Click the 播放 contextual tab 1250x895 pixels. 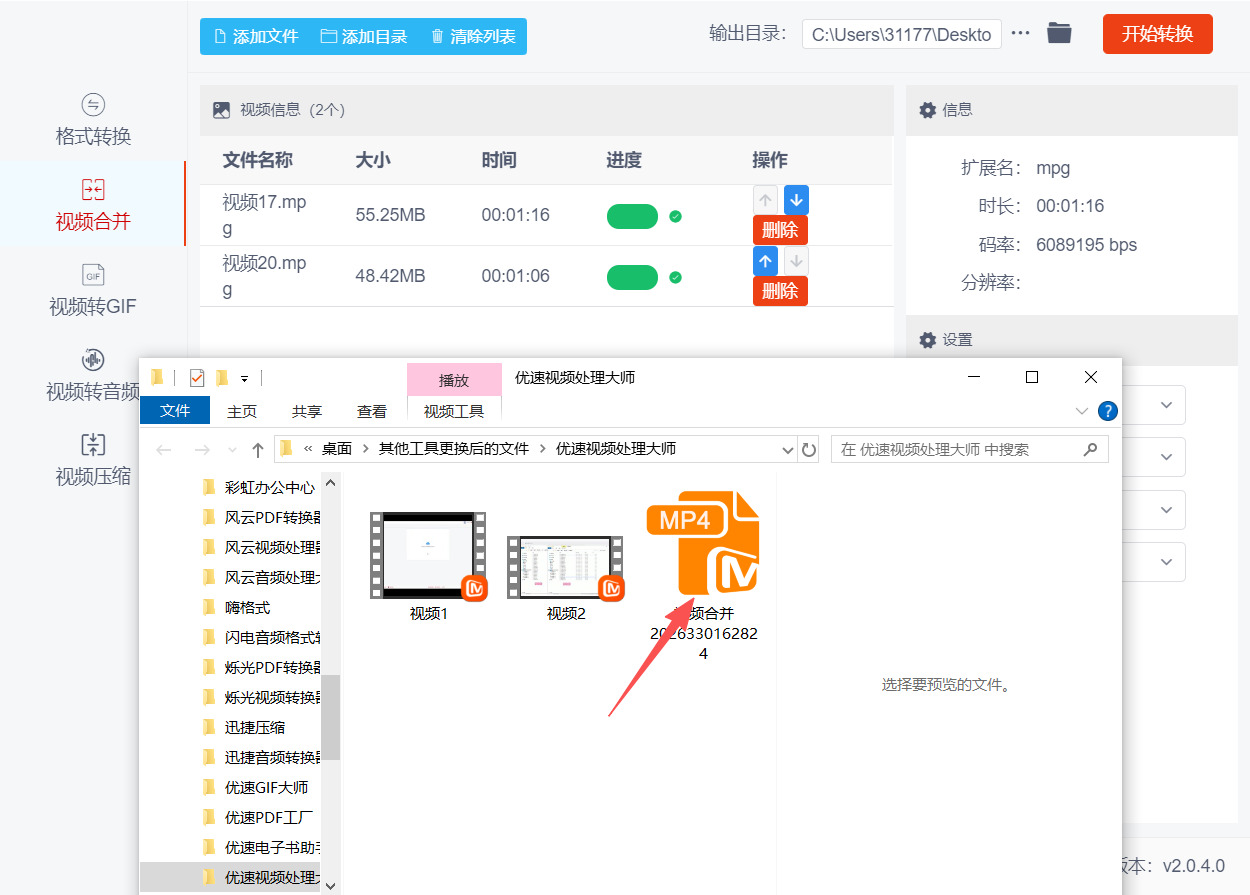454,380
